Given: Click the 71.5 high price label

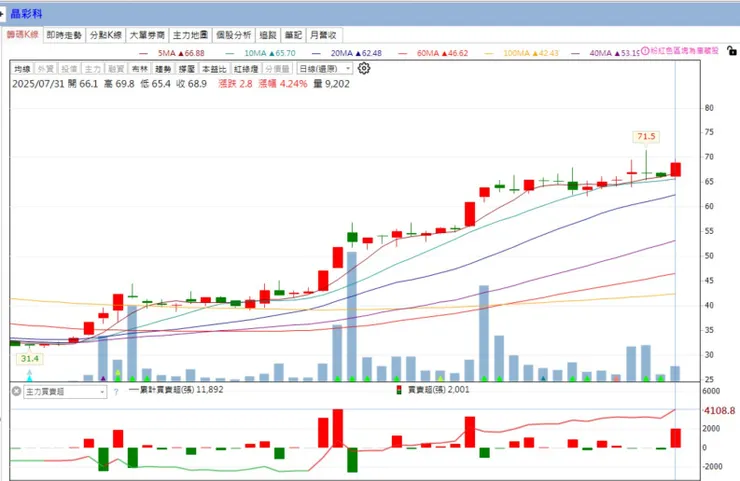Looking at the screenshot, I should pos(646,136).
